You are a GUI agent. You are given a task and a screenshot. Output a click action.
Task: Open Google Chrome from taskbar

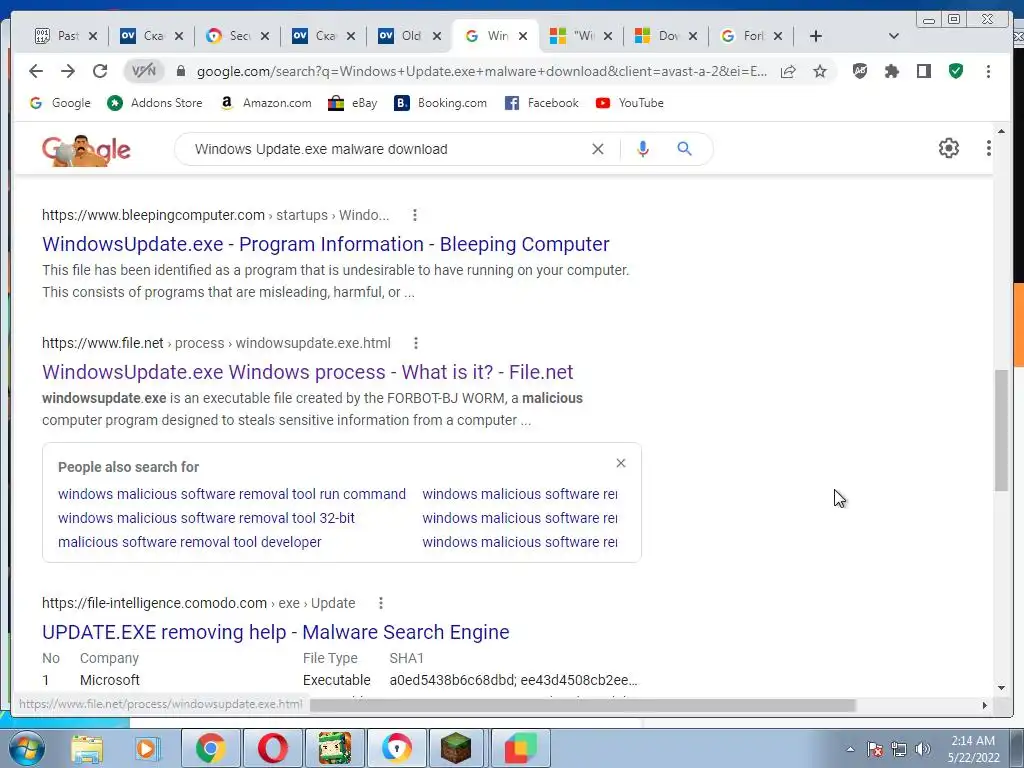click(210, 748)
